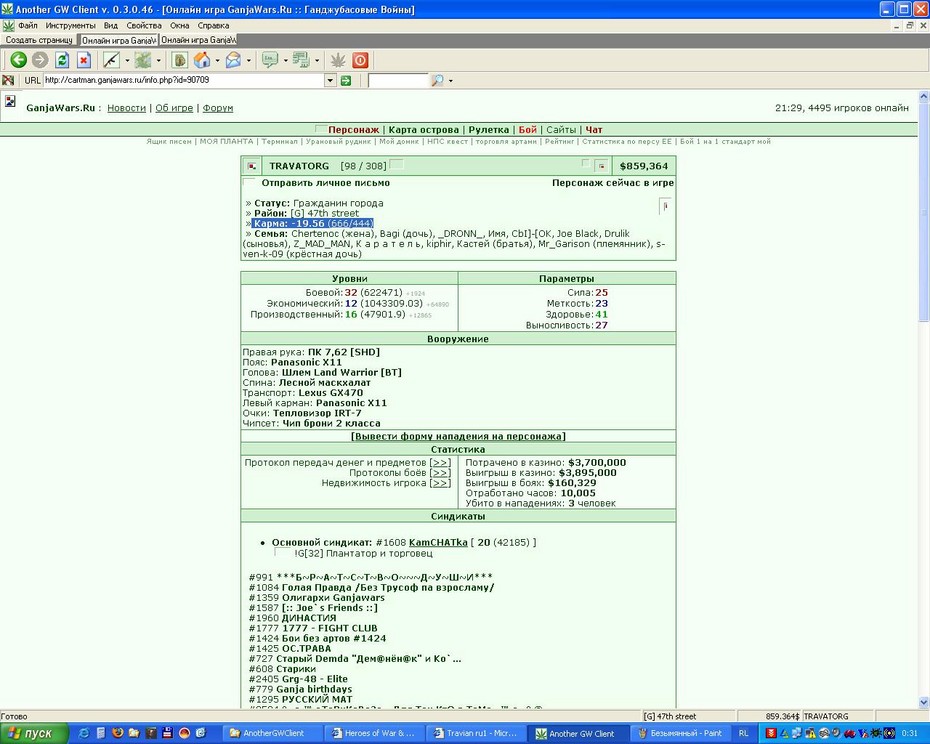Open Урановый рудник shortcut link
This screenshot has height=744, width=930.
coord(337,142)
